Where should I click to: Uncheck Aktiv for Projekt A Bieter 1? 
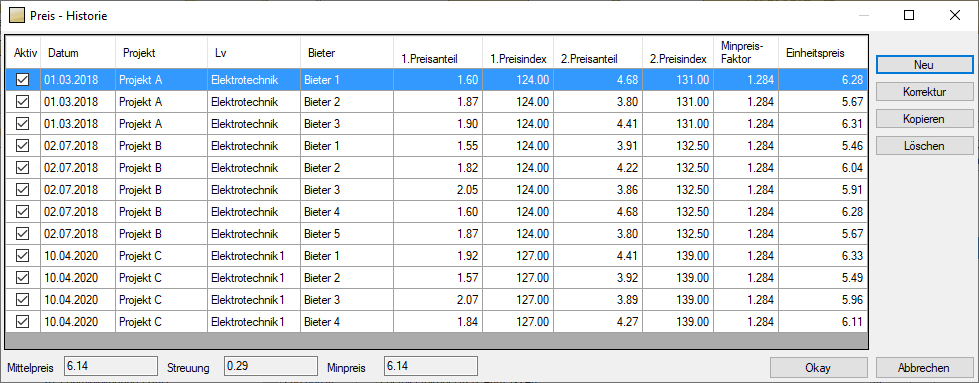(22, 79)
